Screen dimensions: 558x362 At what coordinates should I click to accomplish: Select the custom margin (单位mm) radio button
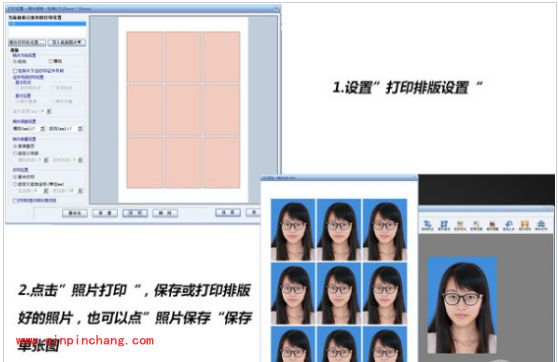[x=15, y=184]
